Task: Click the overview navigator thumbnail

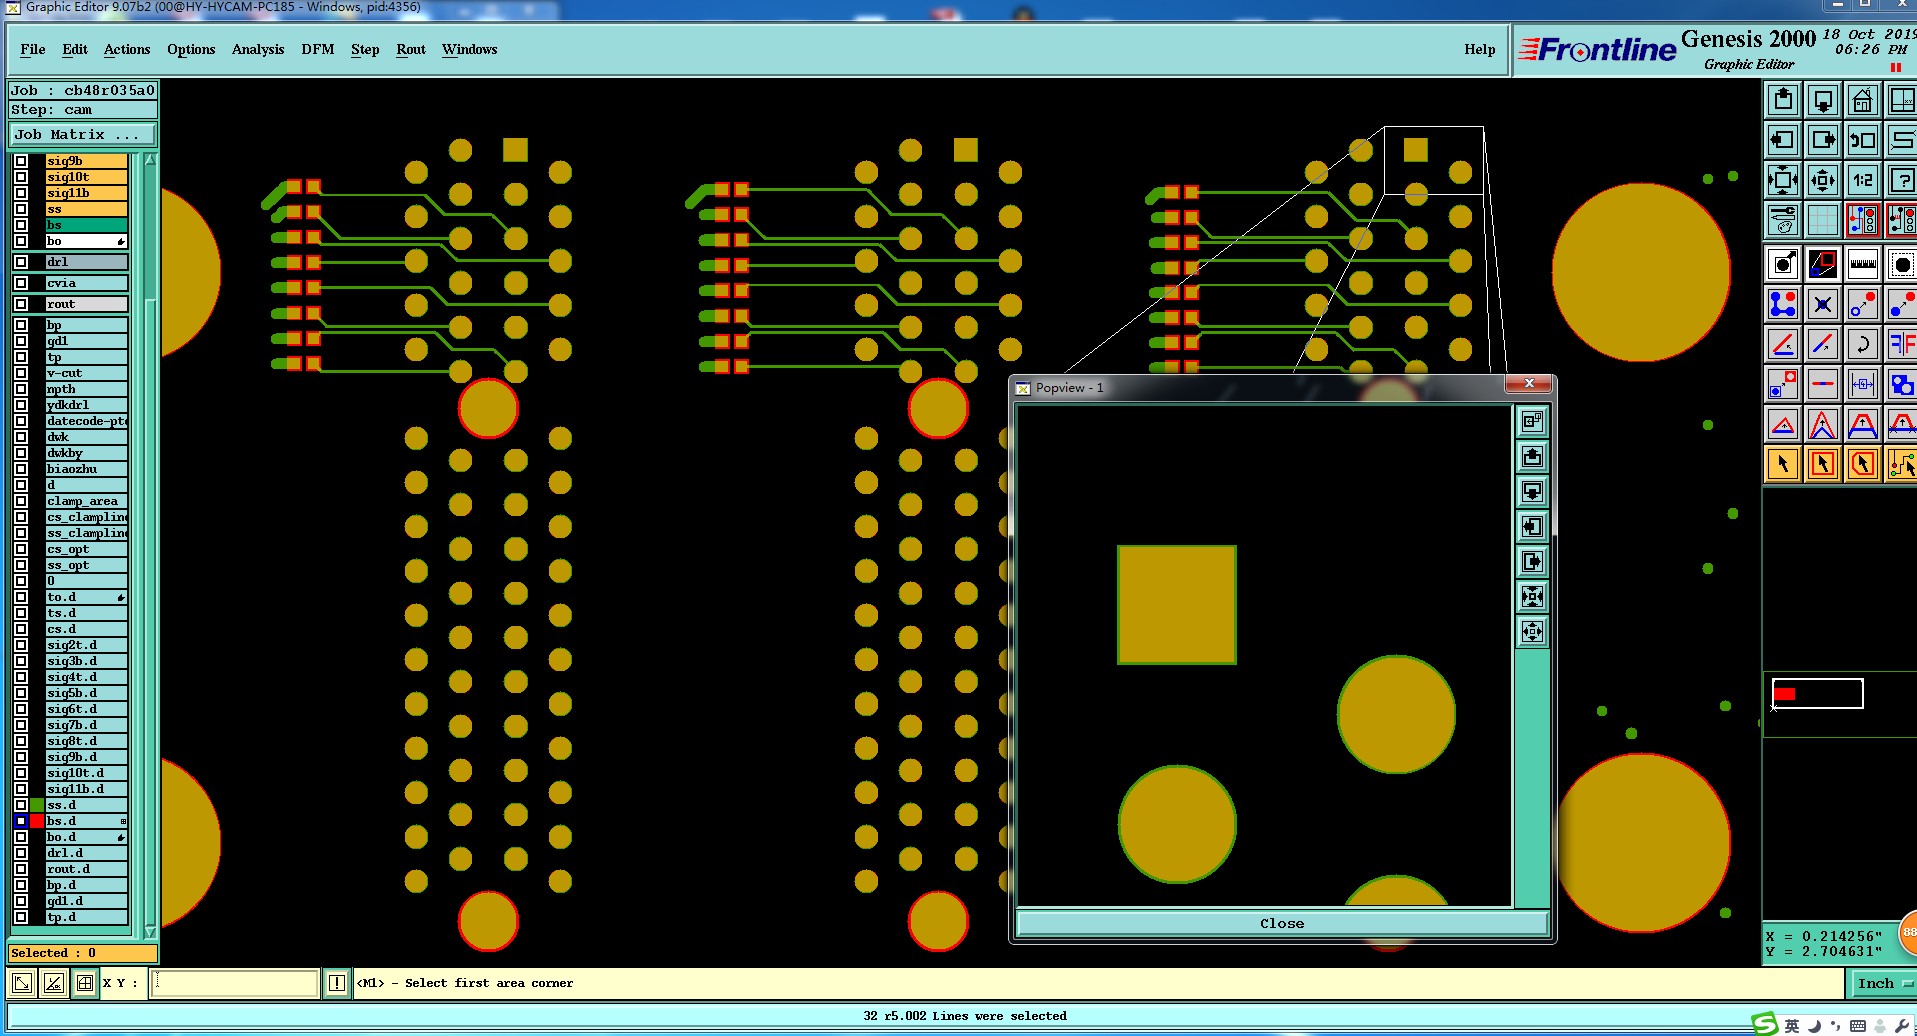Action: point(1817,694)
